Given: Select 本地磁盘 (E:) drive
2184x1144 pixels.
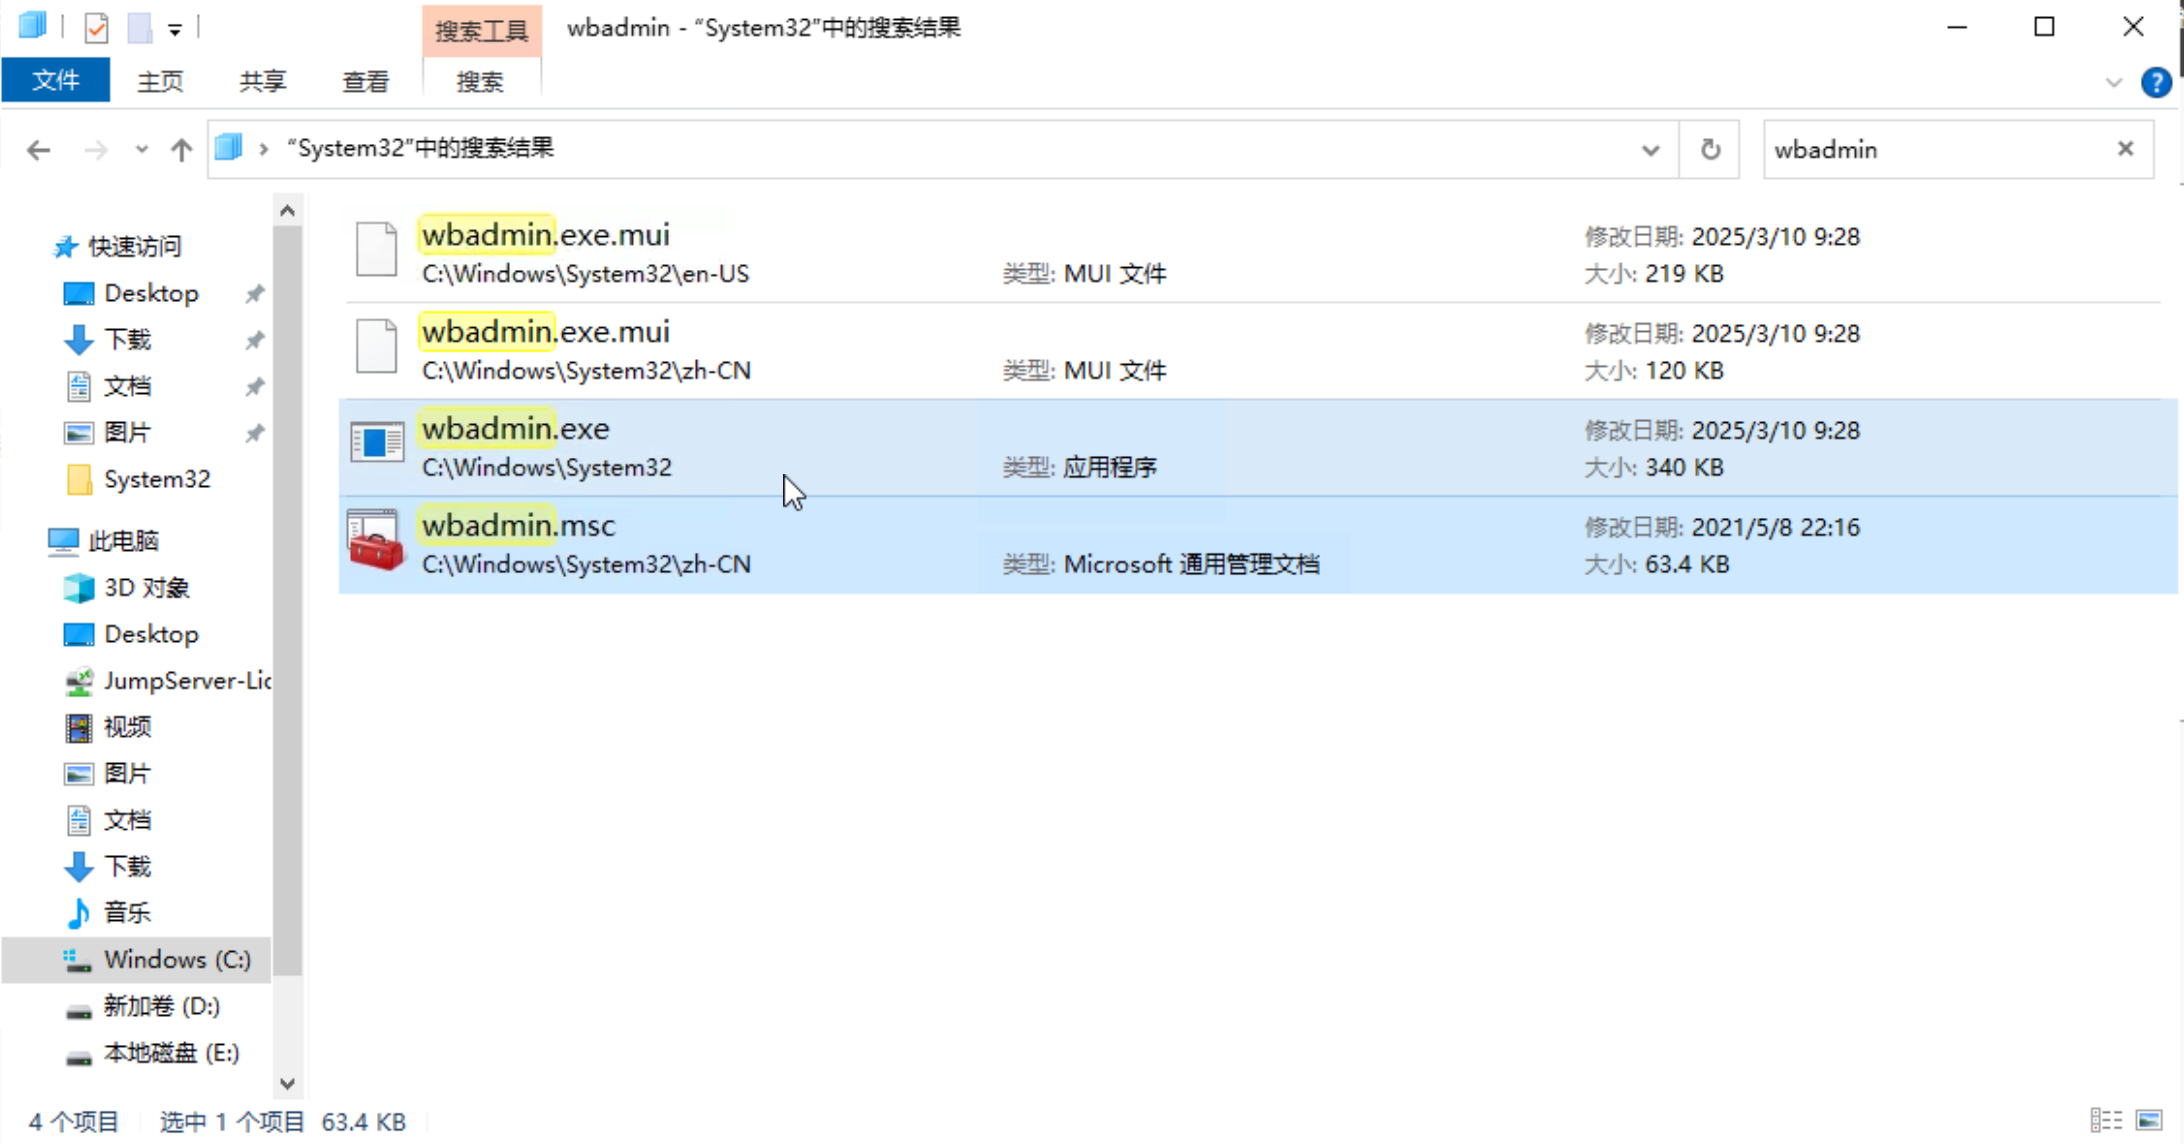Looking at the screenshot, I should coord(171,1053).
